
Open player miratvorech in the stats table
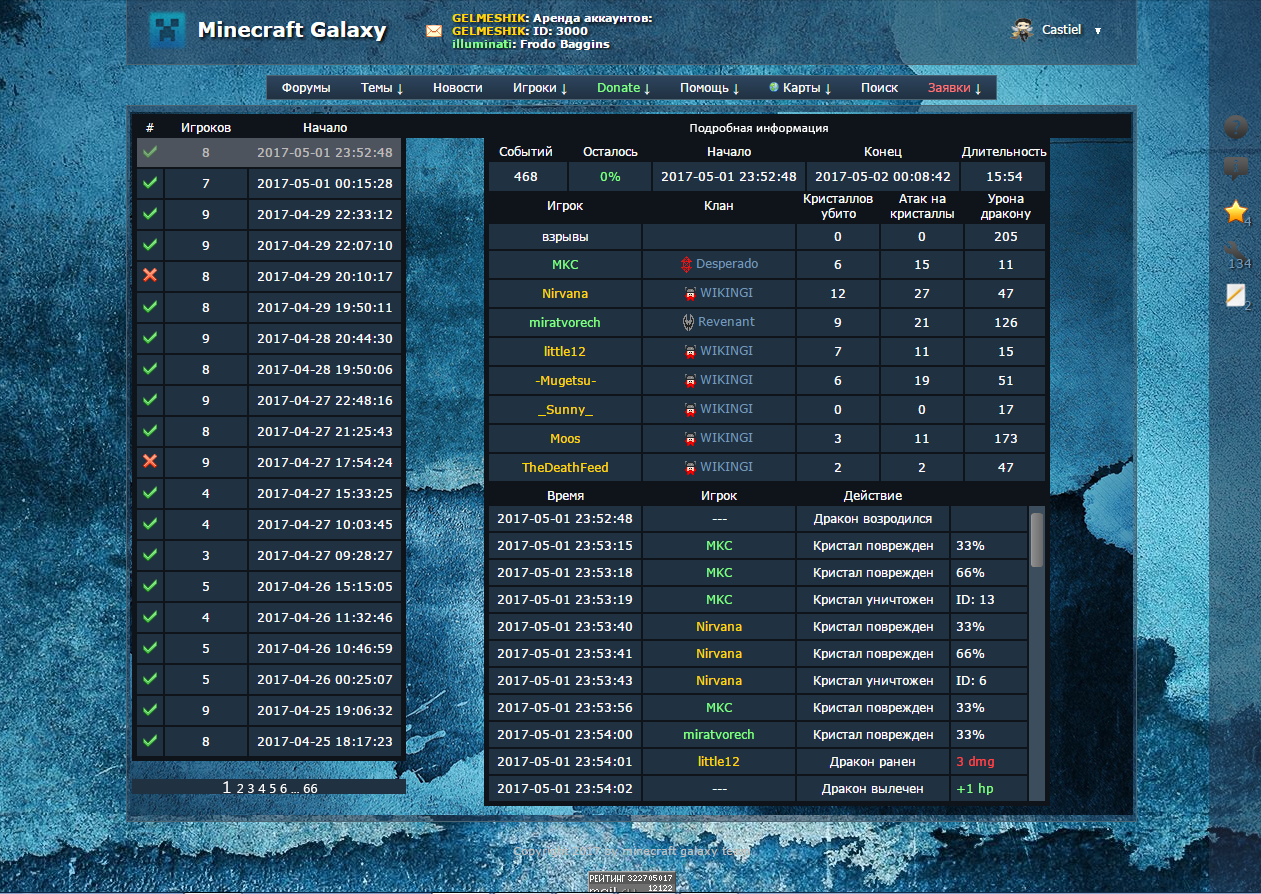pyautogui.click(x=565, y=323)
